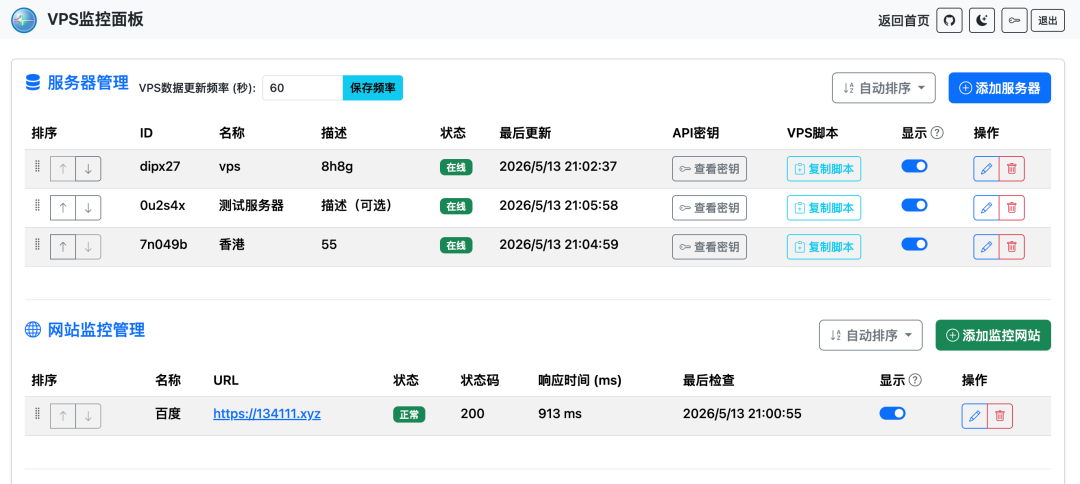The width and height of the screenshot is (1080, 484).
Task: Grab drag handle of 7n049b row
Action: [x=38, y=244]
